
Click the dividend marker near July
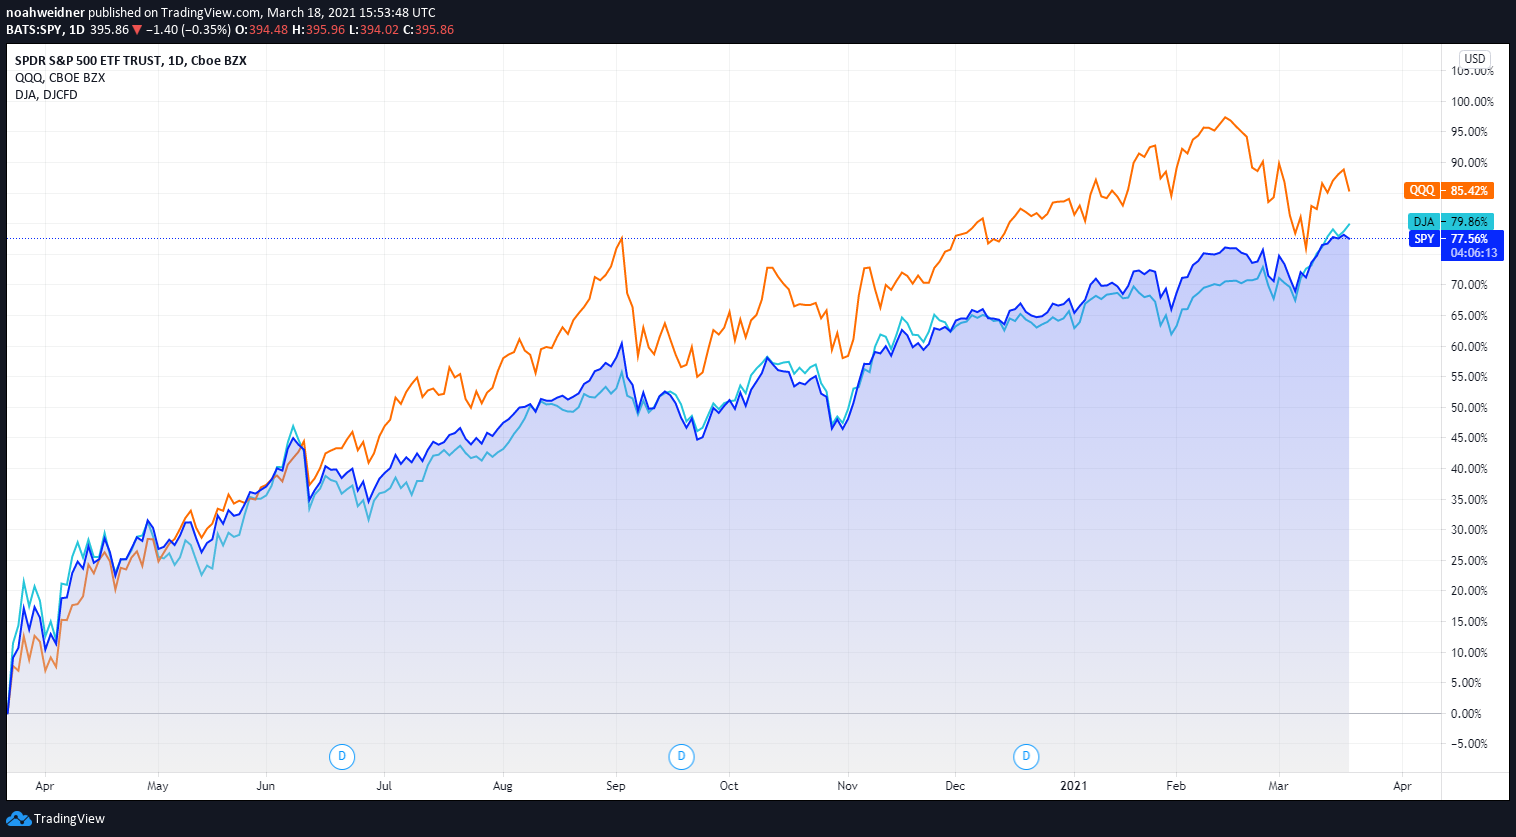(x=342, y=756)
